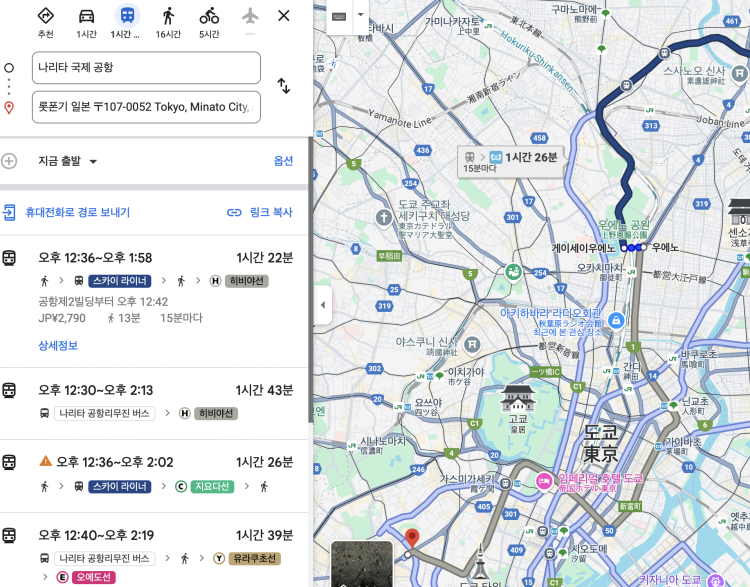Viewport: 750px width, 587px height.
Task: Click the transit icon beside the 12:30 route
Action: 9,390
